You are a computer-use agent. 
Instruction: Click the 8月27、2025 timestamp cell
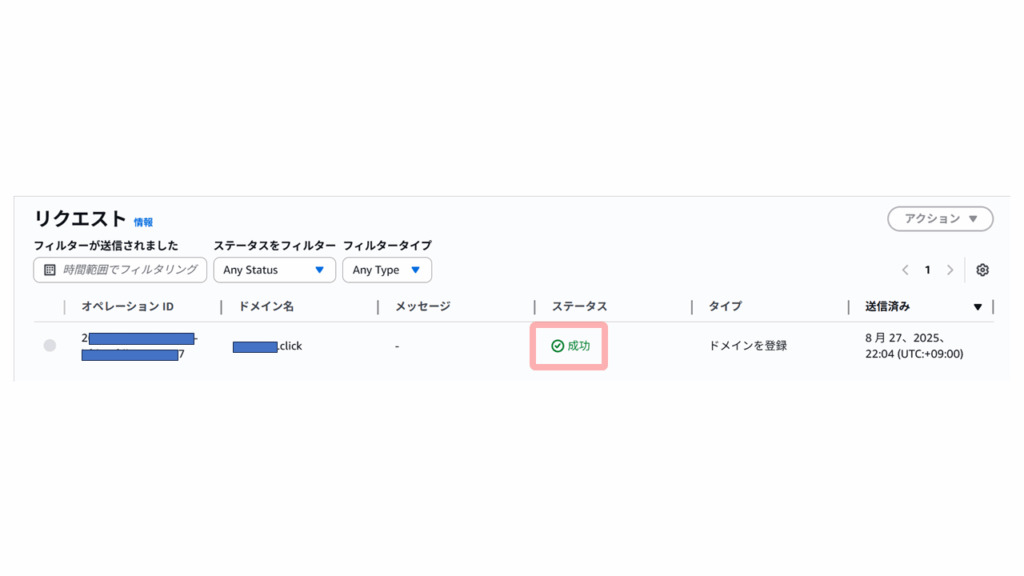pos(914,346)
